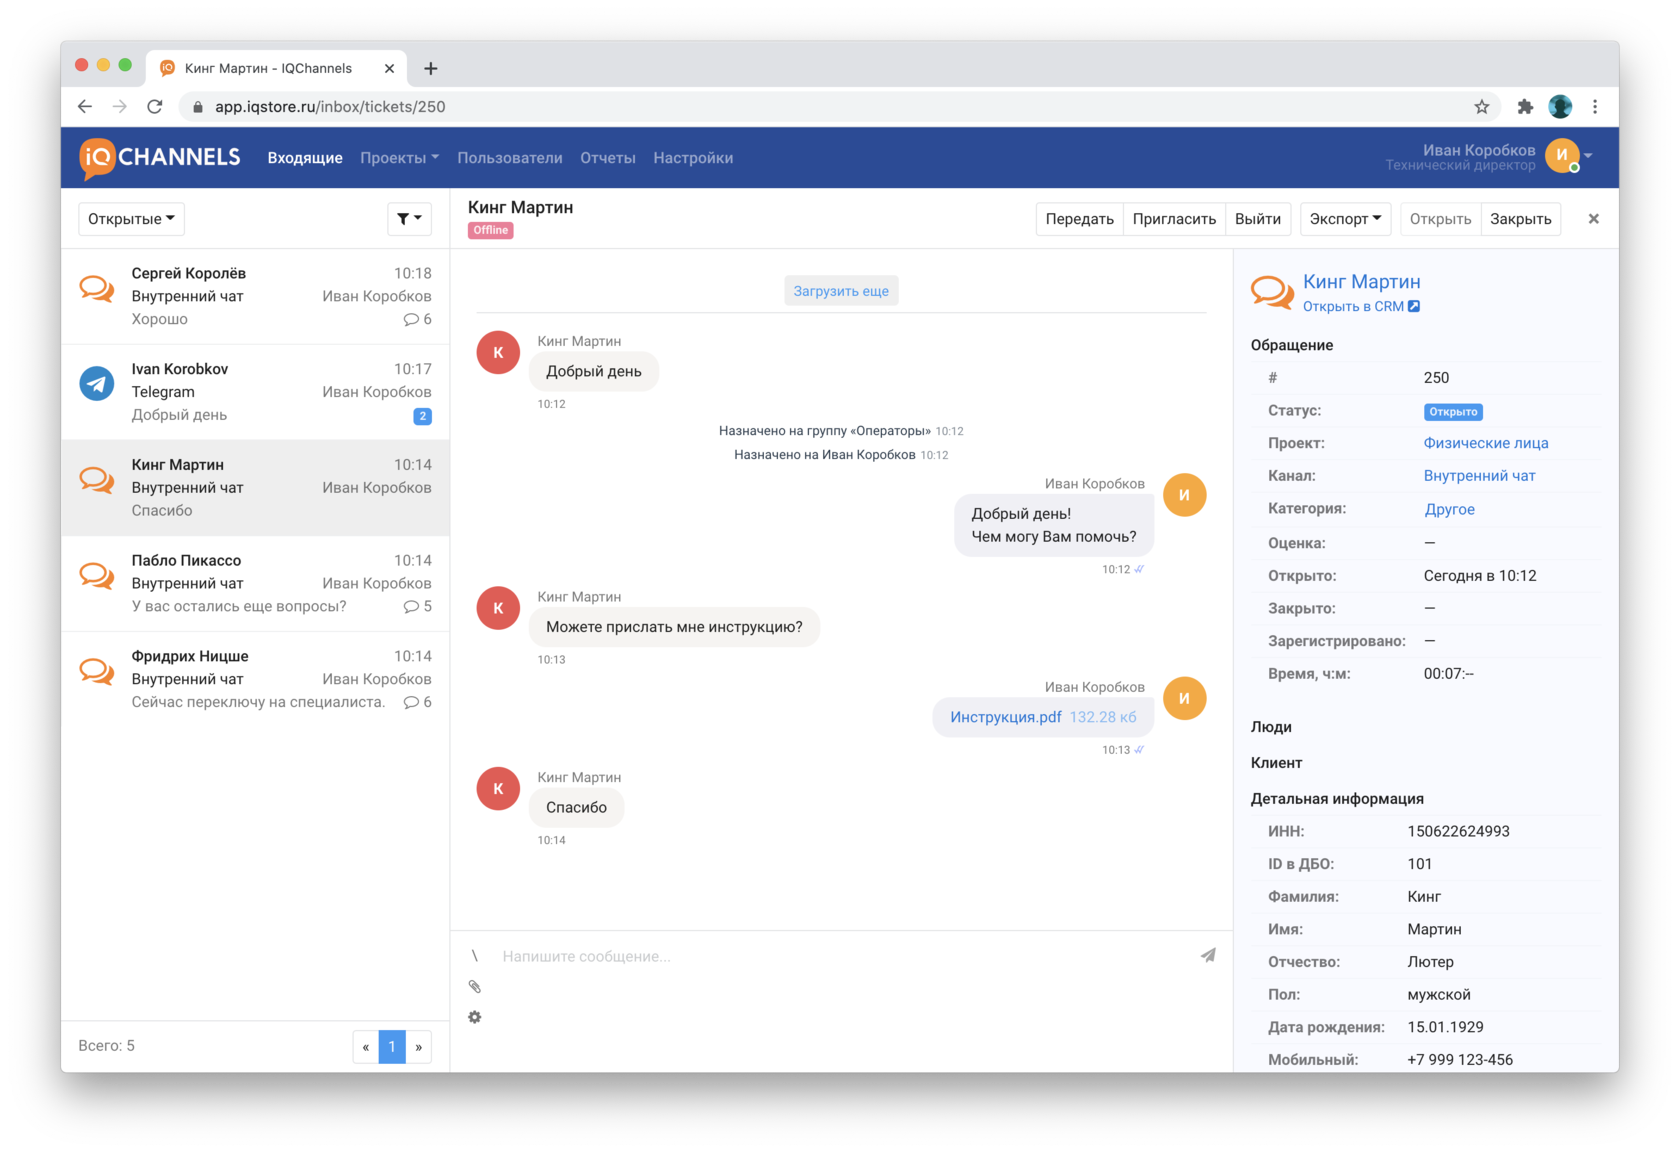Viewport: 1680px width, 1153px height.
Task: Click Загрузить еще to load more messages
Action: 841,291
